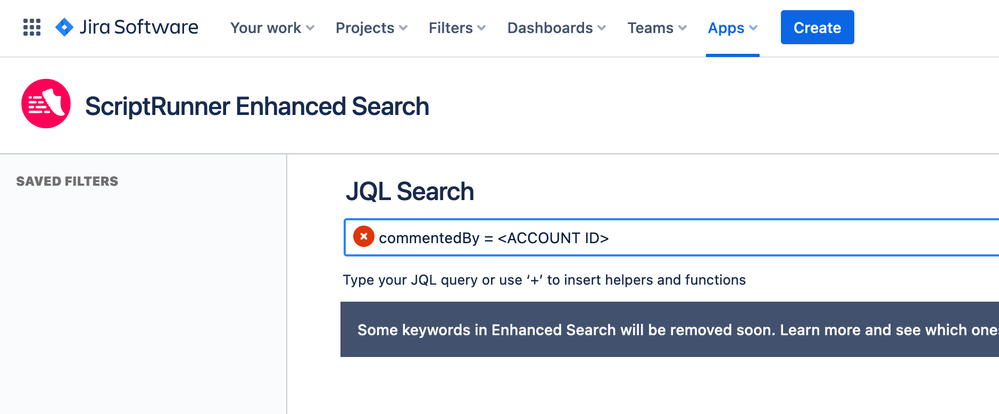Click the red error icon in query field
Viewport: 999px width, 414px height.
click(x=364, y=237)
